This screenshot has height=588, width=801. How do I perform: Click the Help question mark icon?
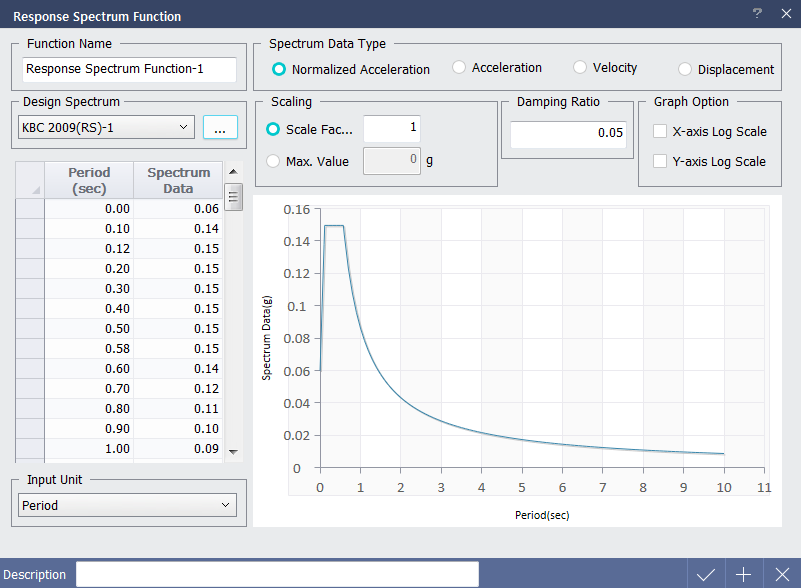(757, 14)
